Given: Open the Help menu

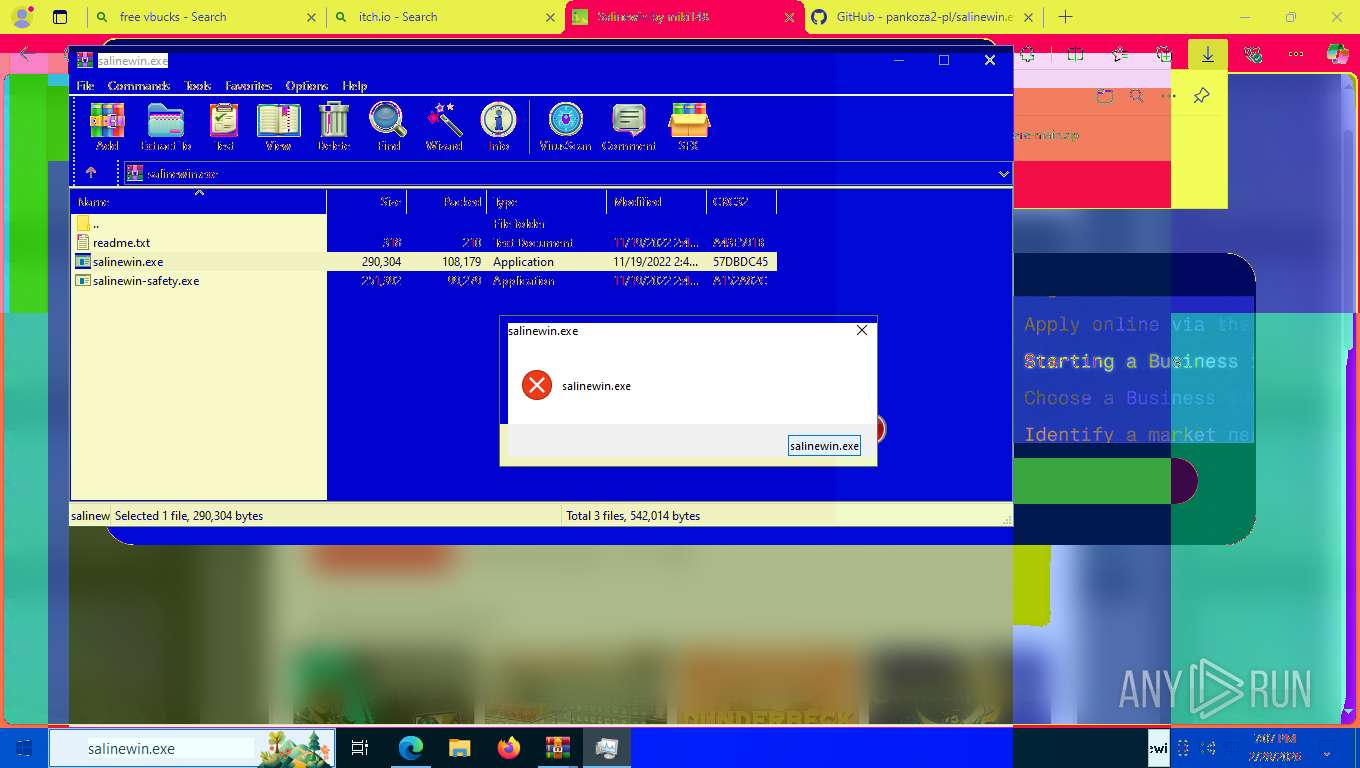Looking at the screenshot, I should point(355,86).
